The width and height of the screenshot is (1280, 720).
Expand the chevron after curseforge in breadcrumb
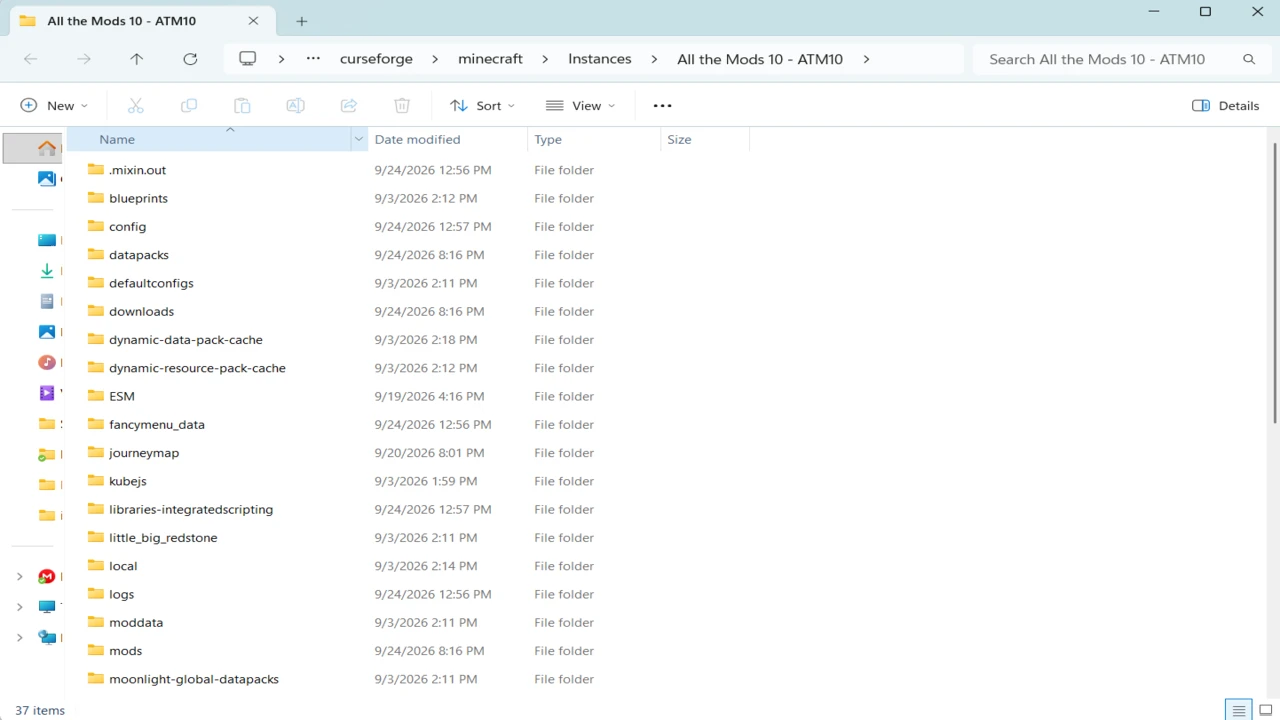[x=435, y=59]
